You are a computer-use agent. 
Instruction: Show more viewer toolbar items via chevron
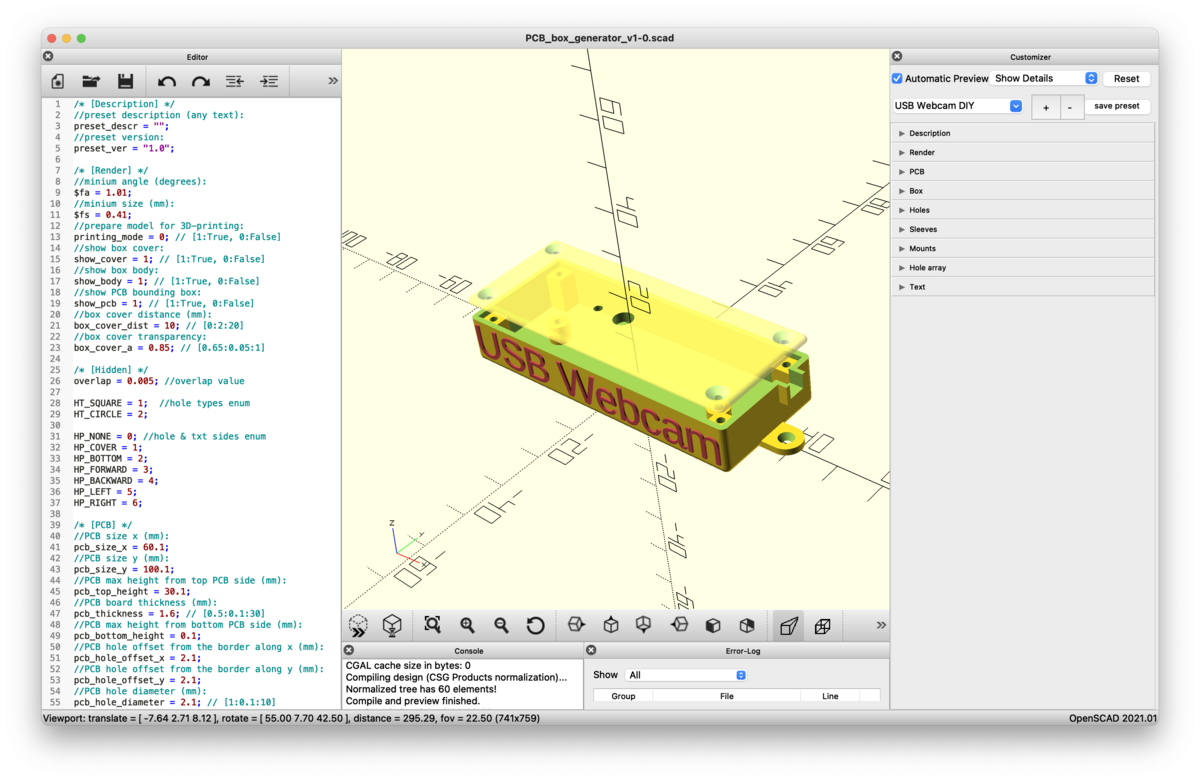pos(881,625)
